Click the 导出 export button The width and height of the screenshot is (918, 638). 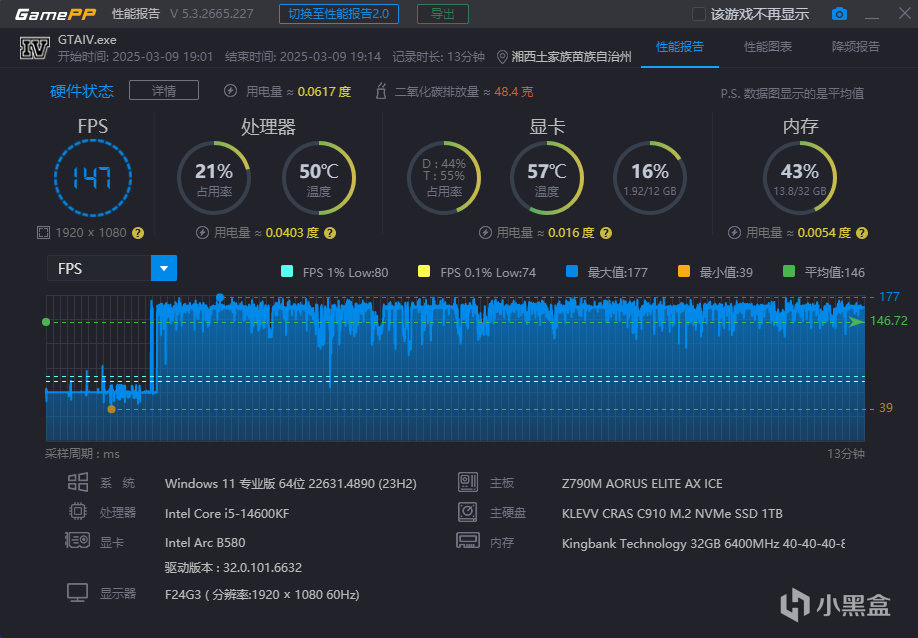click(x=443, y=14)
